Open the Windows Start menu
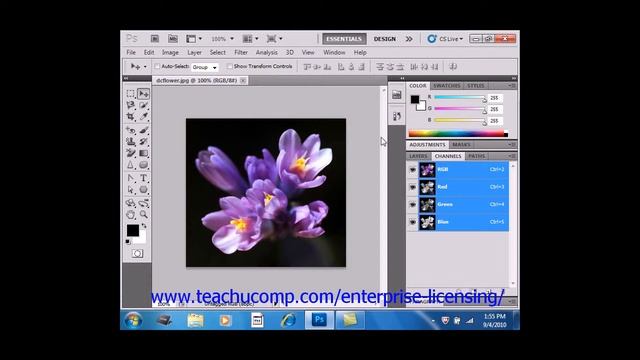This screenshot has width=640, height=360. point(133,320)
